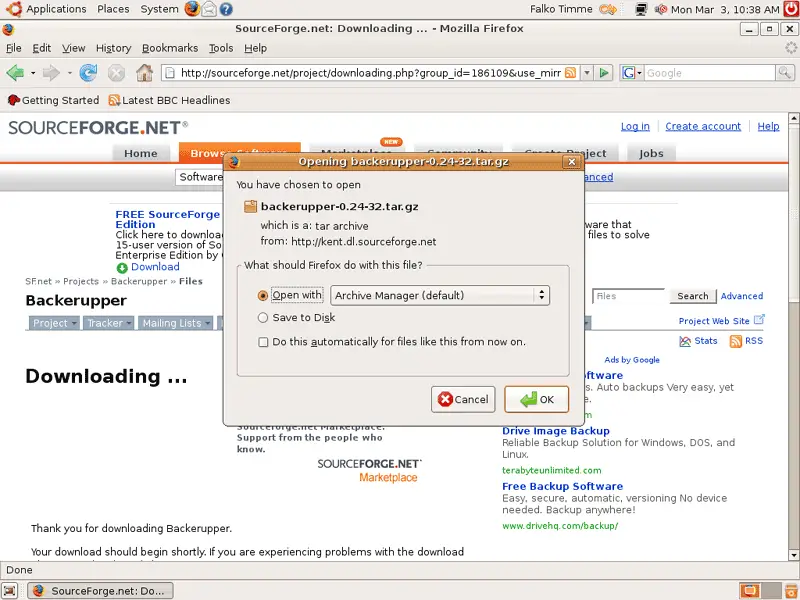
Task: Open the File menu
Action: point(13,48)
